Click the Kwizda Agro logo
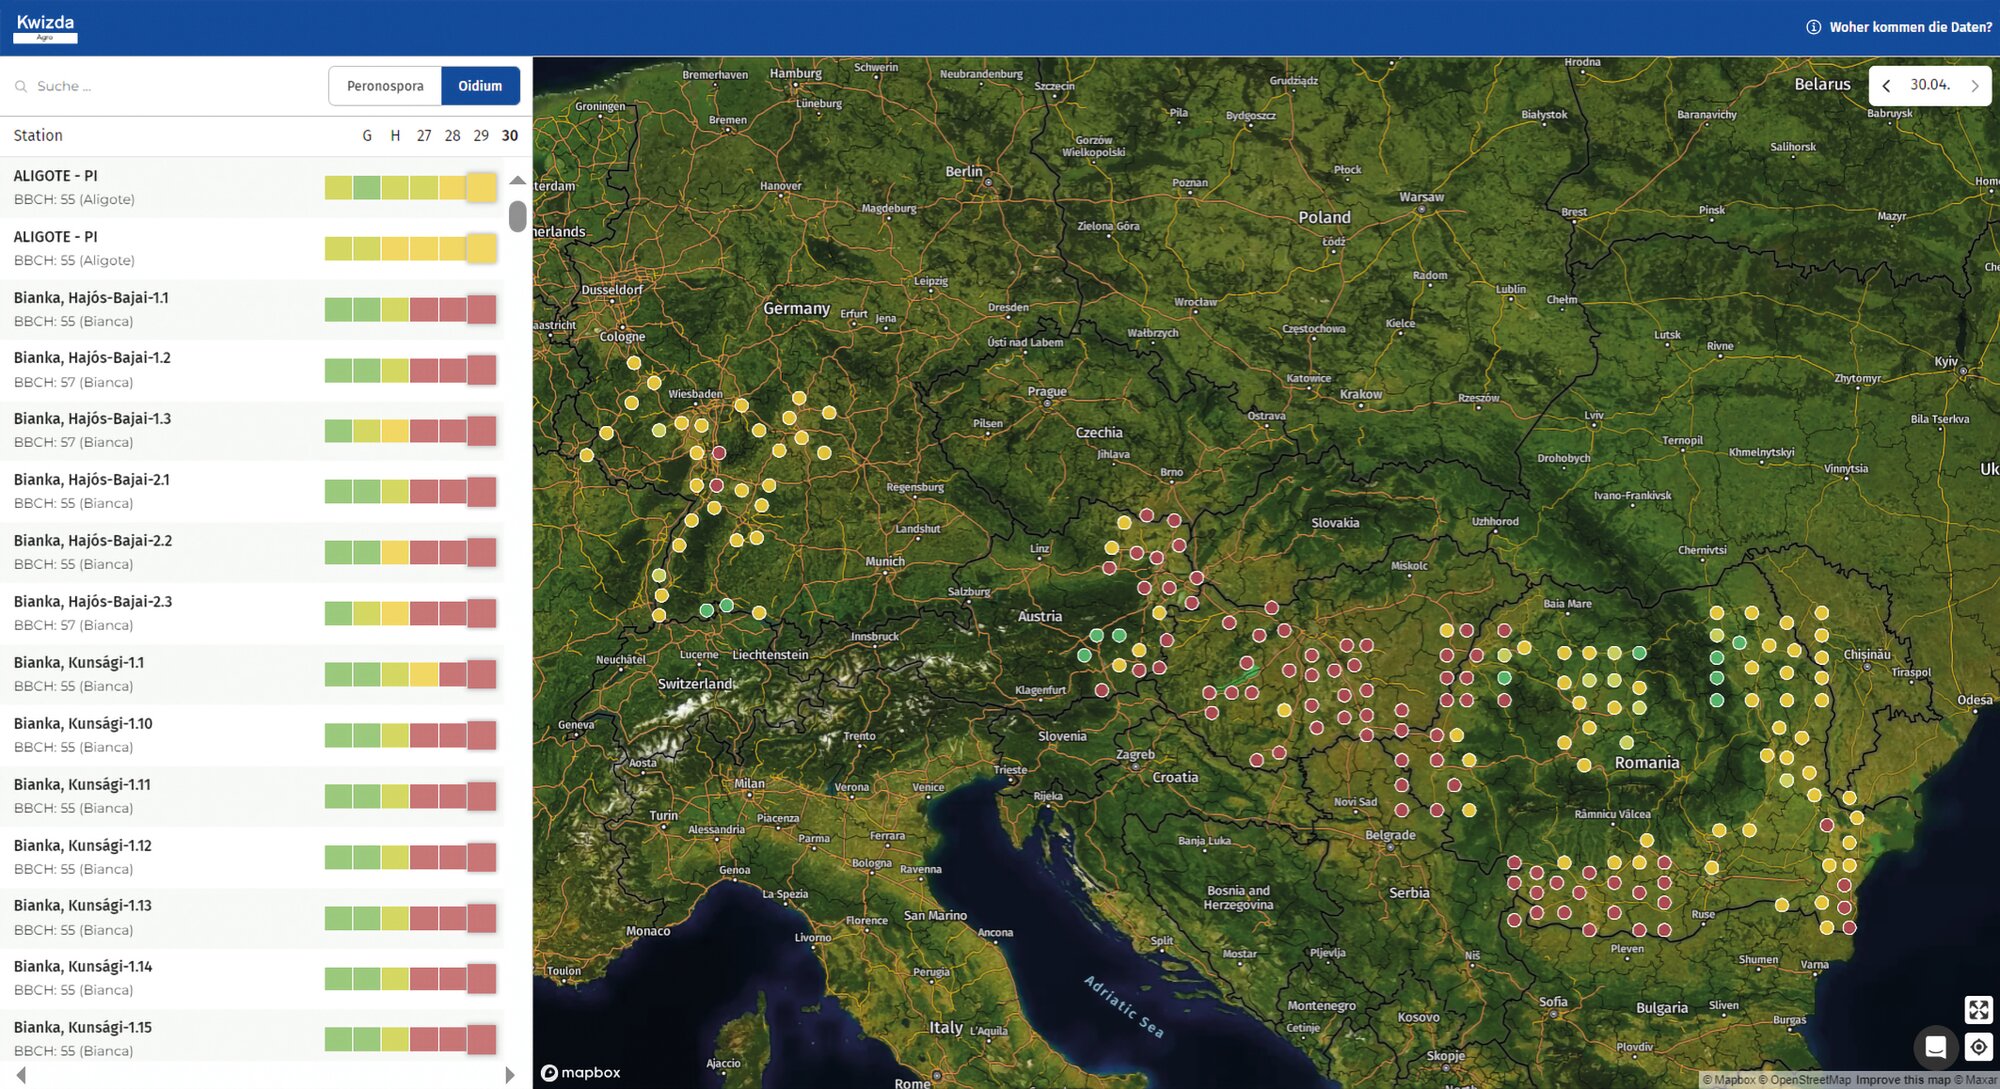 pyautogui.click(x=45, y=27)
